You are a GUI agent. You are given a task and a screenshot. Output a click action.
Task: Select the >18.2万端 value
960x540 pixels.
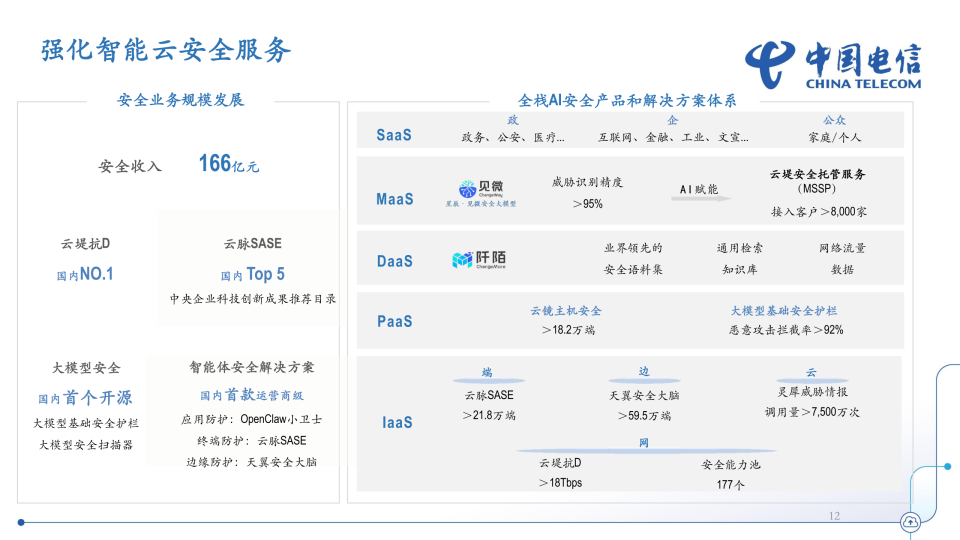[568, 330]
